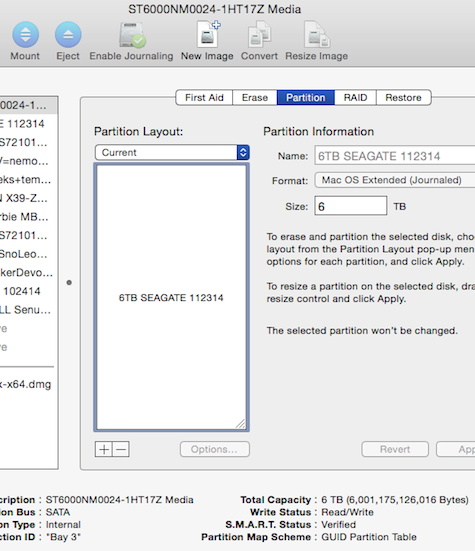475x551 pixels.
Task: Select sidebar item ending rbie MB...
Action: (x=28, y=217)
